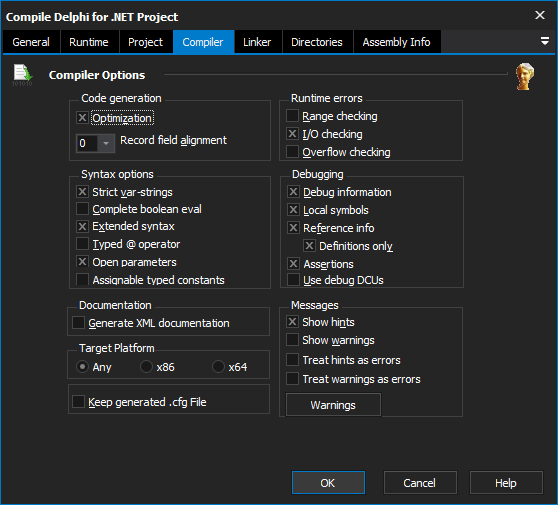This screenshot has height=505, width=558.
Task: Close the Compile Delphi dialog
Action: (x=540, y=15)
